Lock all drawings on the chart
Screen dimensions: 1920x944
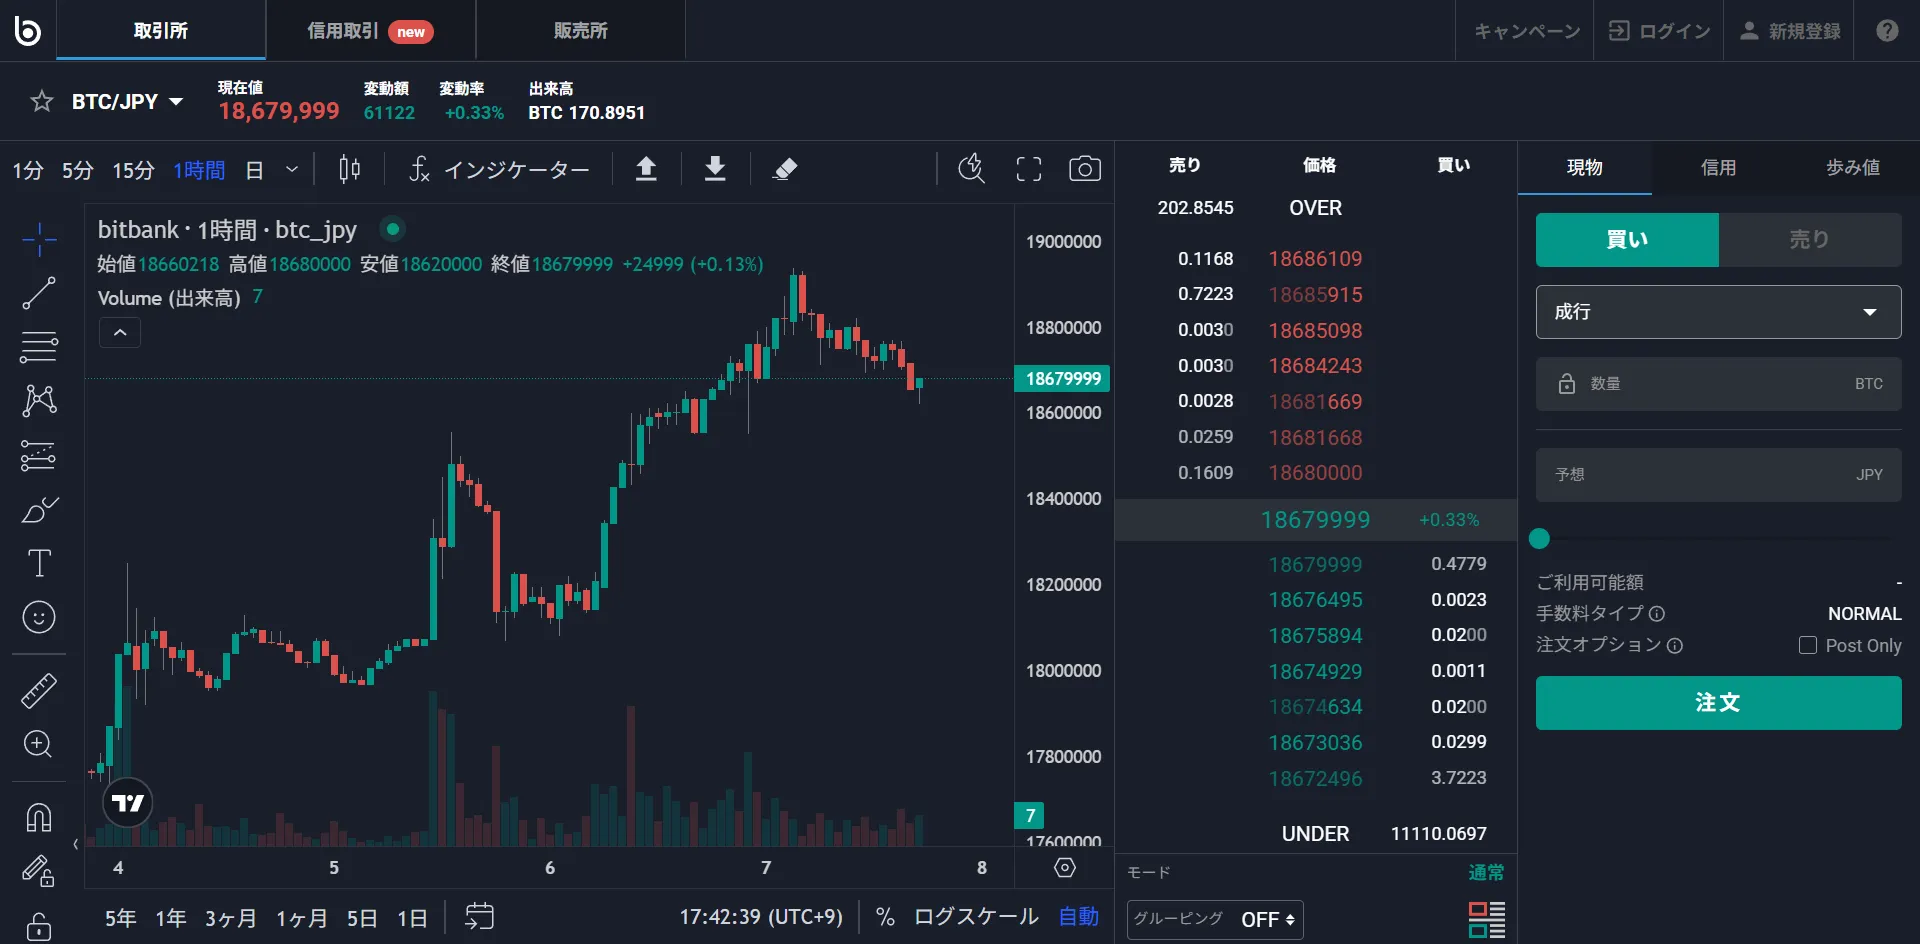[x=40, y=926]
